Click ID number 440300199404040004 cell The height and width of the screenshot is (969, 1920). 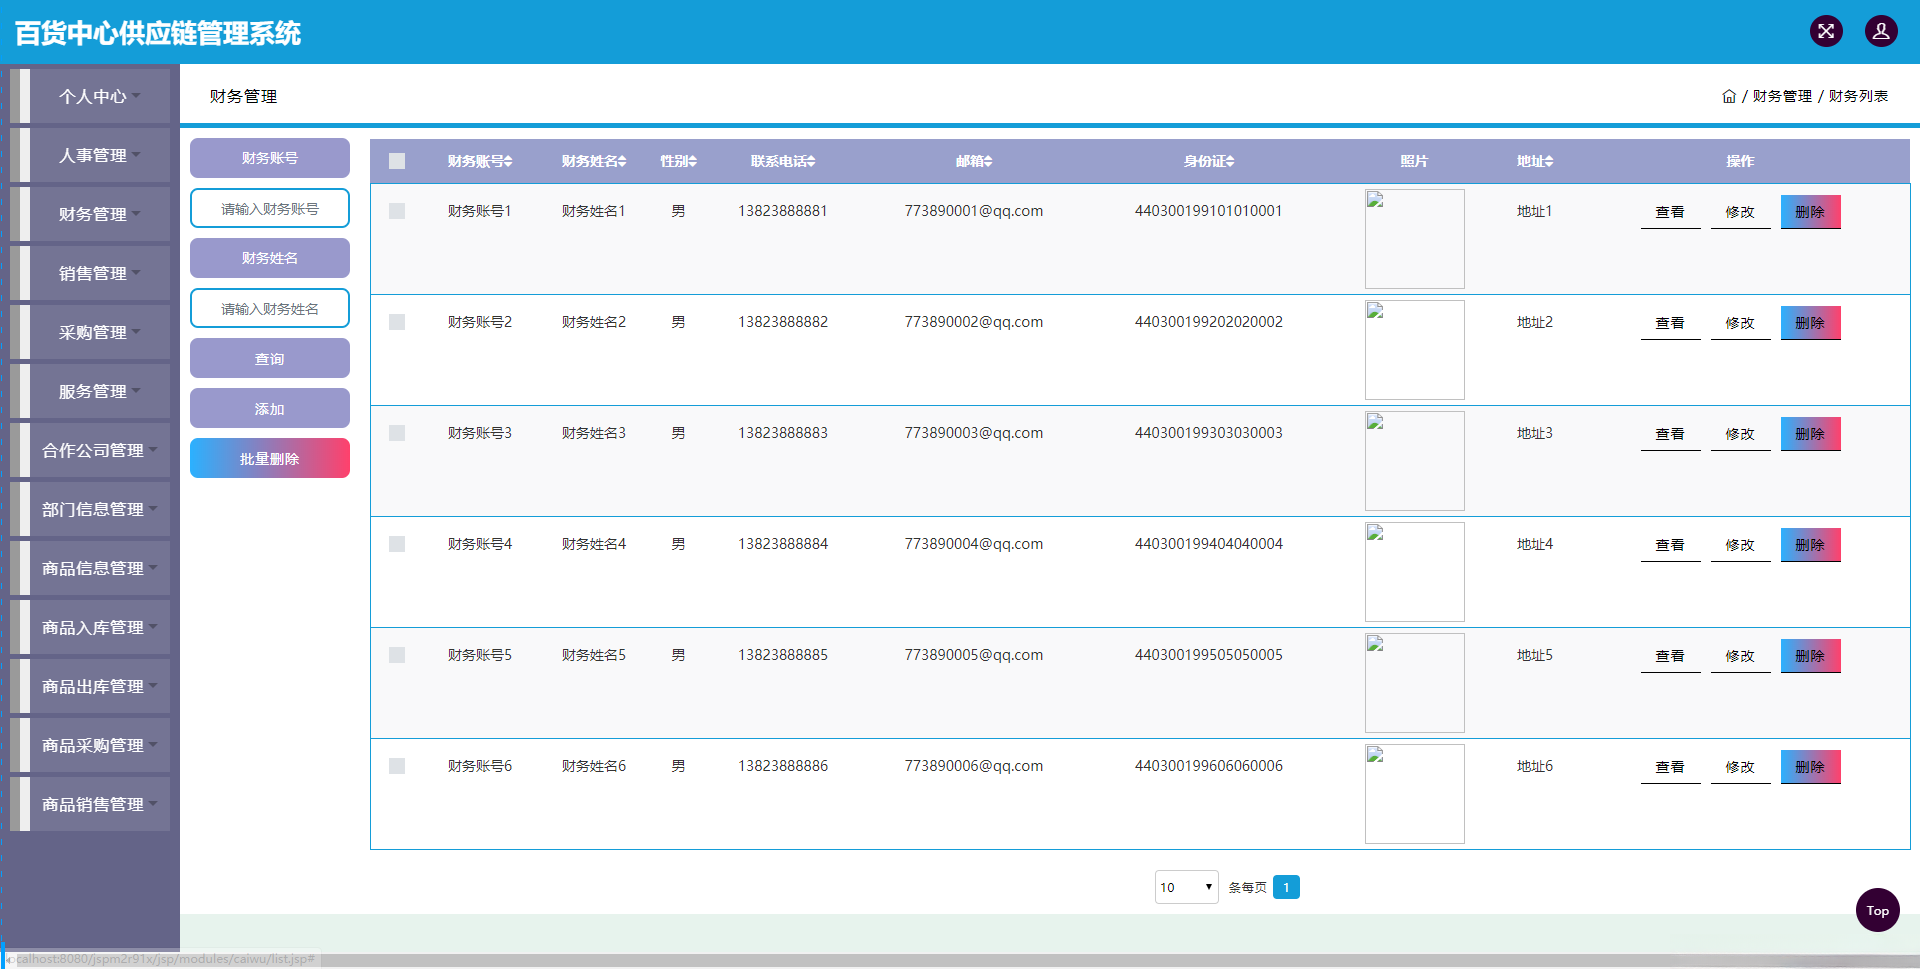coord(1209,544)
